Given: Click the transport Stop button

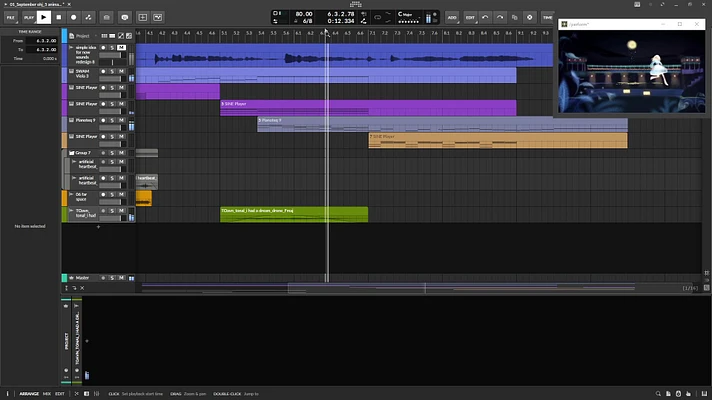Looking at the screenshot, I should (59, 17).
